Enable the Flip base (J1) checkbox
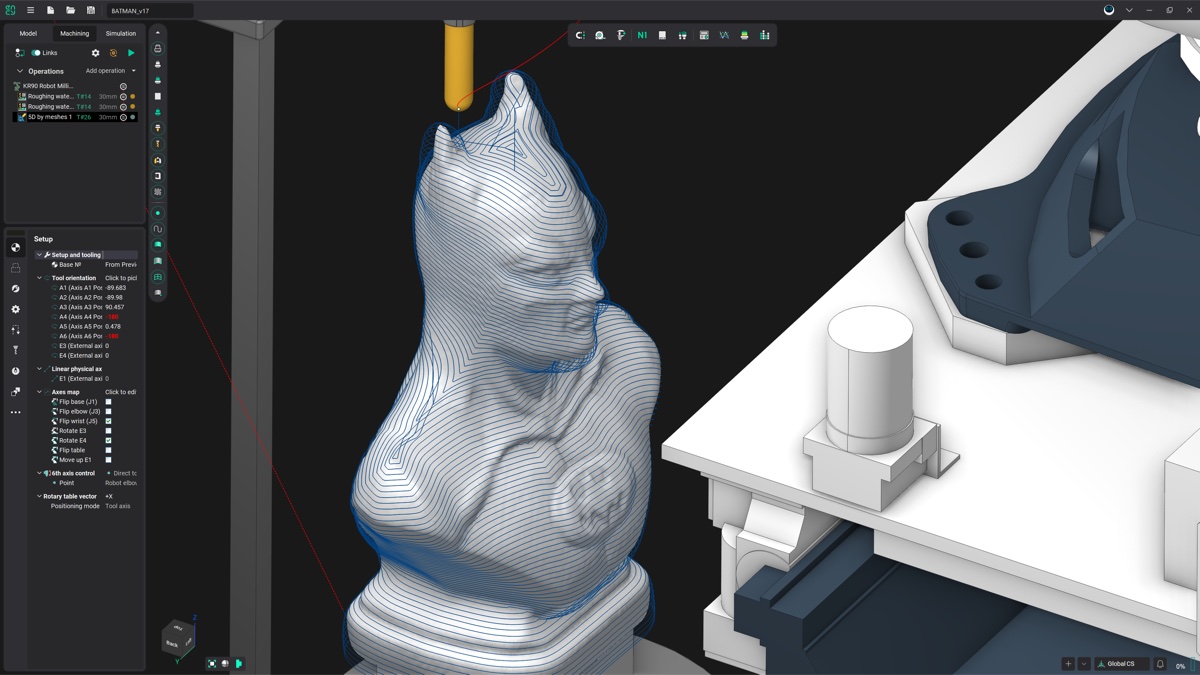 (109, 402)
